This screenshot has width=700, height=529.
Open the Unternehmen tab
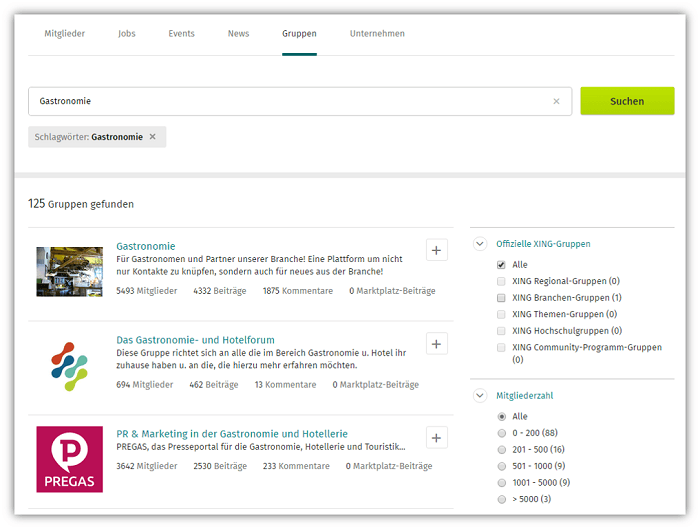point(377,34)
